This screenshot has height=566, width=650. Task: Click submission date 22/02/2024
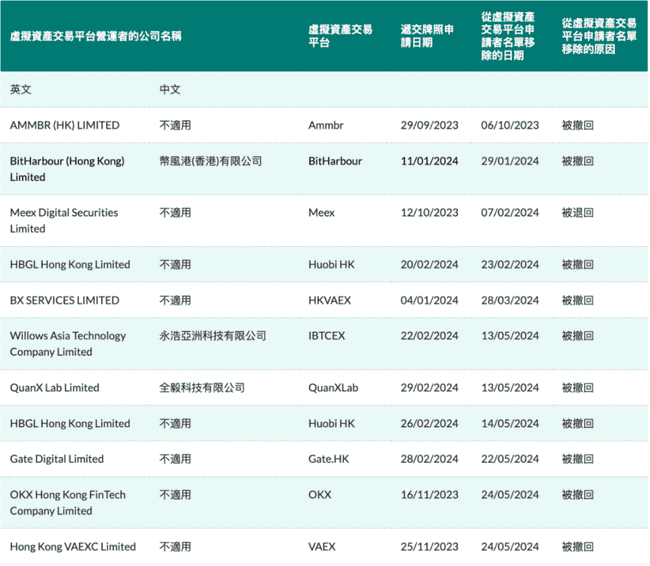(429, 336)
